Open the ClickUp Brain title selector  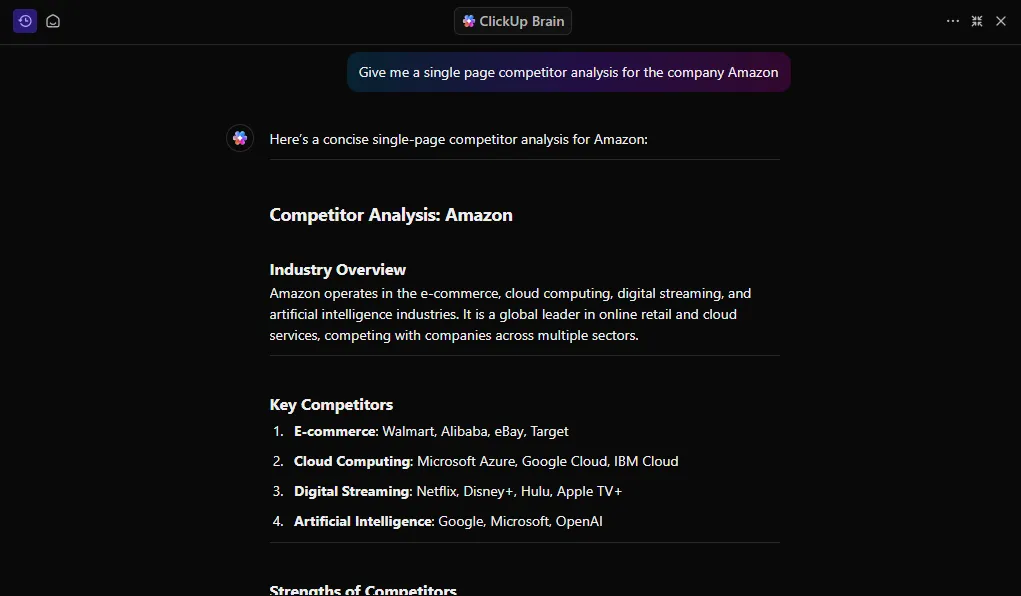(512, 21)
